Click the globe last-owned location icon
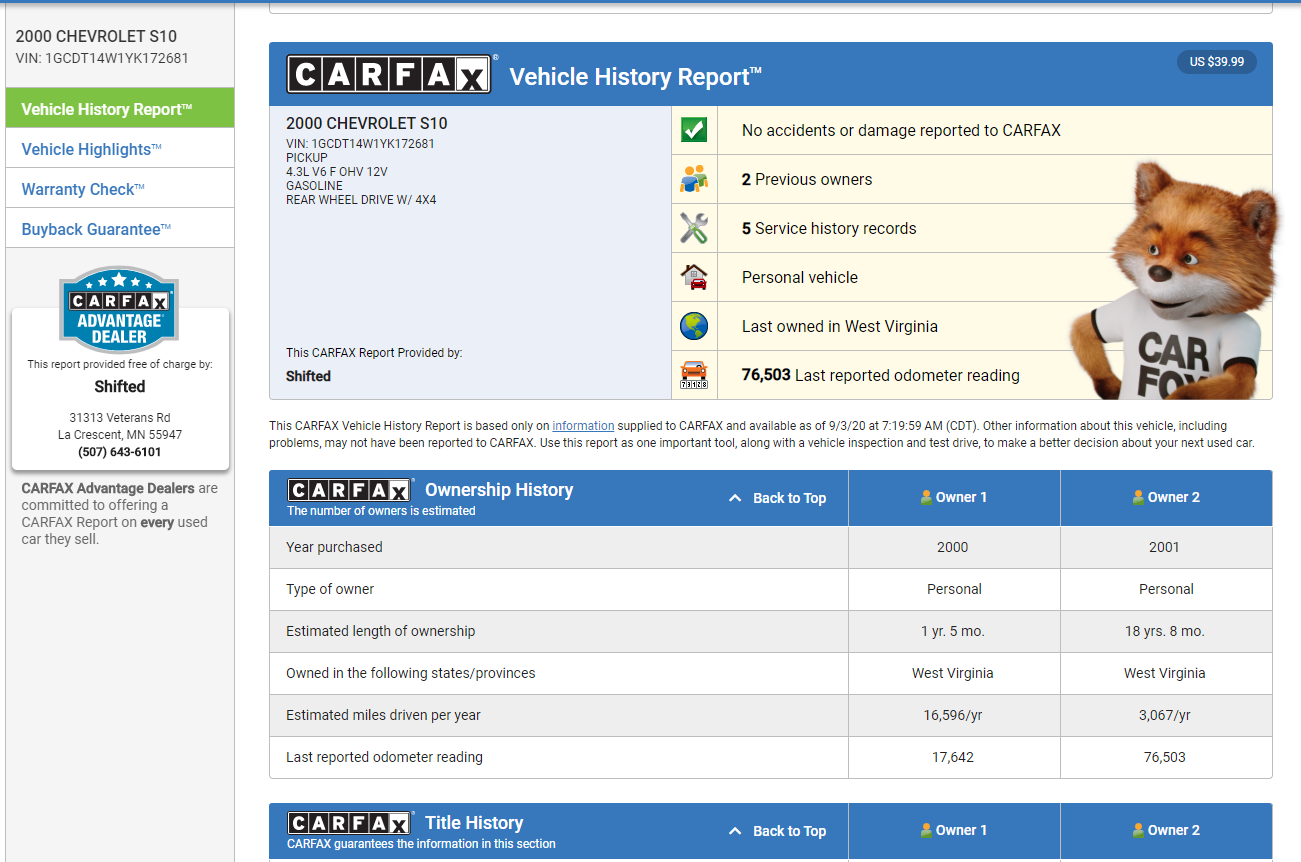Image resolution: width=1301 pixels, height=862 pixels. (x=693, y=326)
